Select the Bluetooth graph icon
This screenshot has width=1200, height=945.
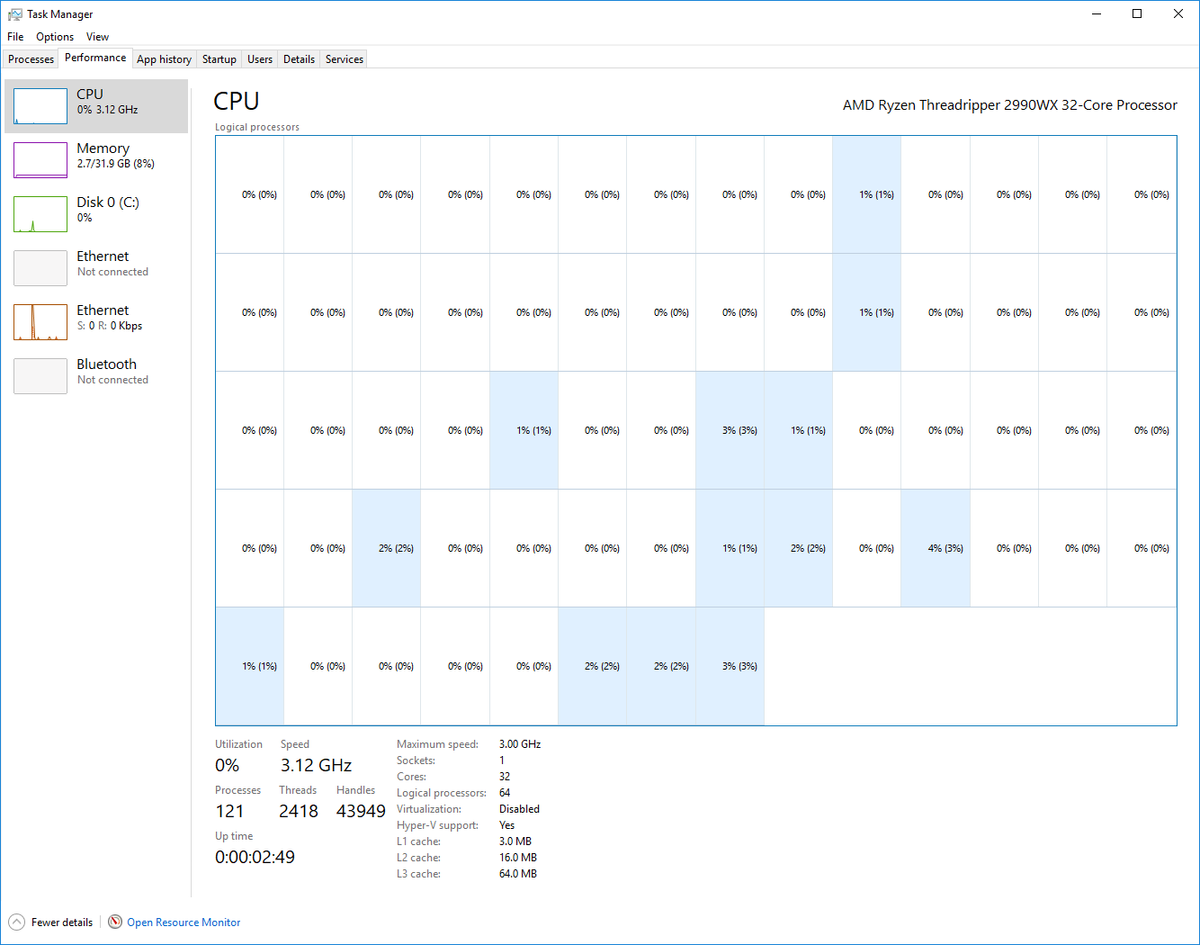point(40,375)
